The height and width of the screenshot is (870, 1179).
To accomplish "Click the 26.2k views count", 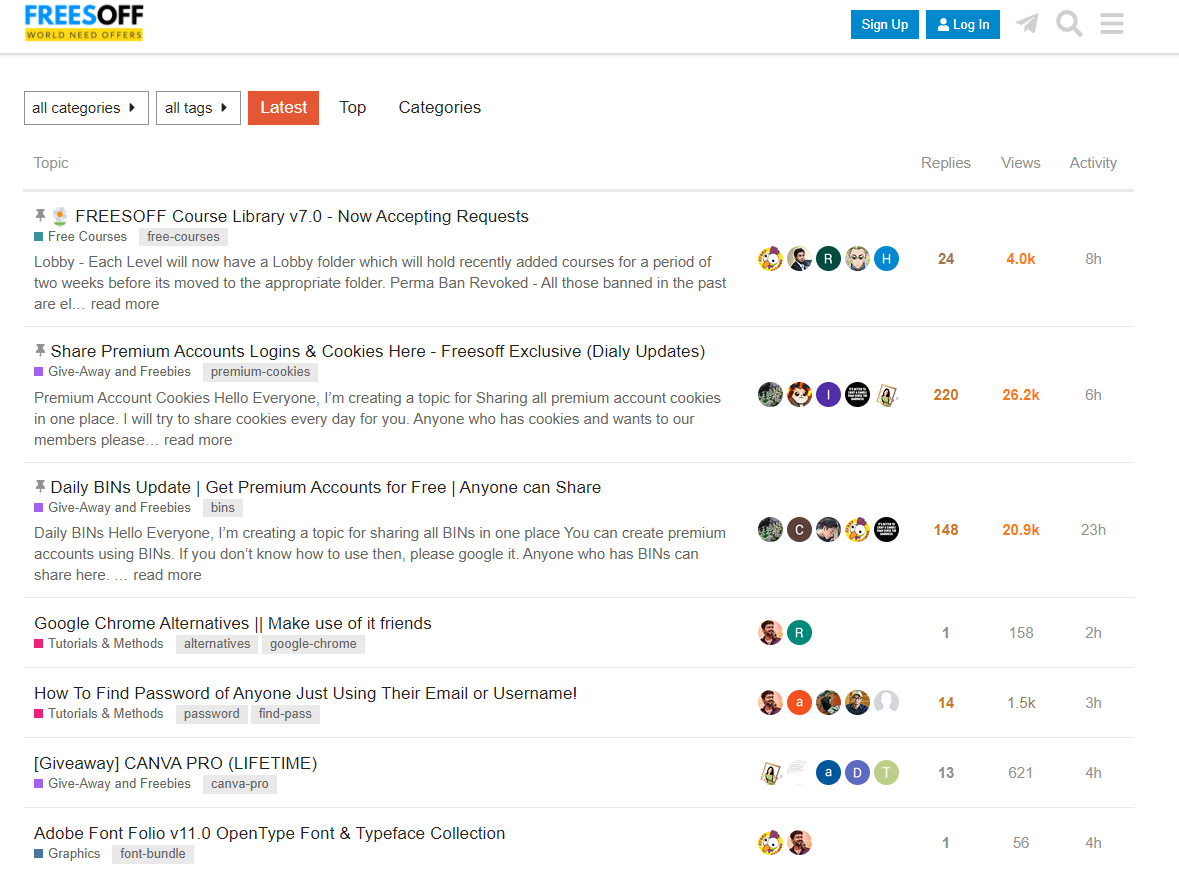I will [1020, 395].
